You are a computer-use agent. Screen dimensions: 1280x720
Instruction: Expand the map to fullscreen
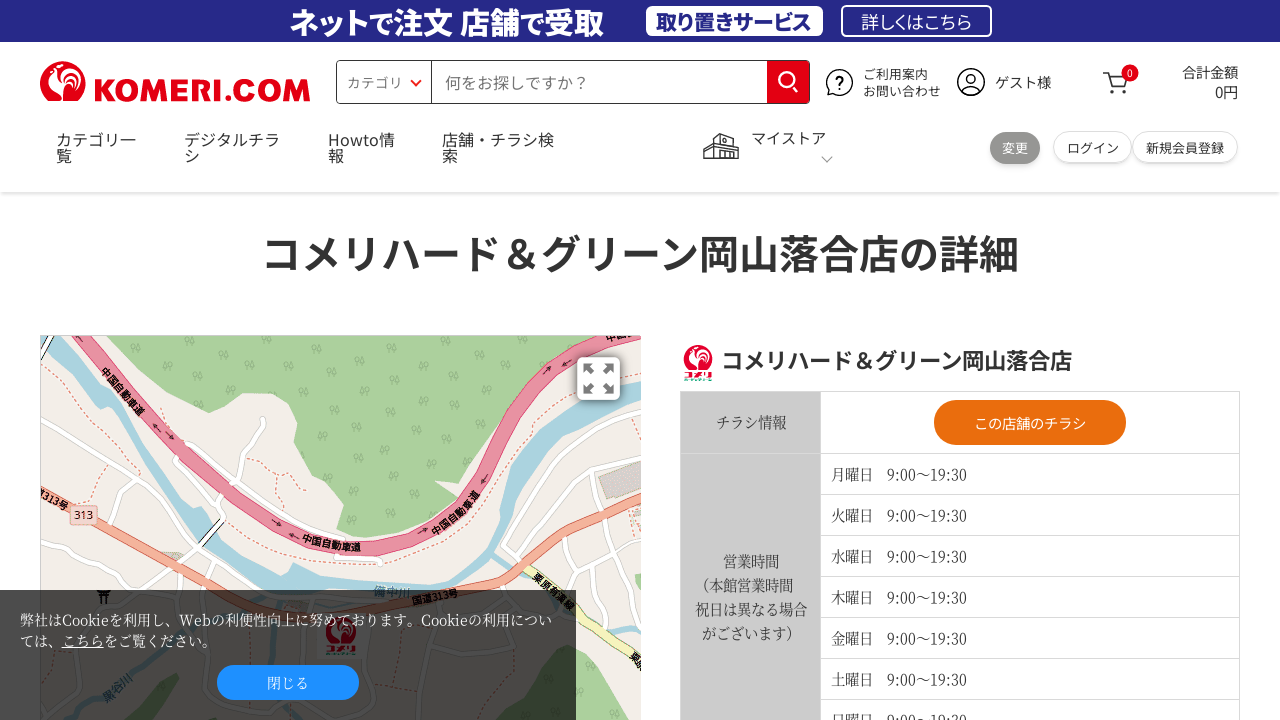click(x=598, y=379)
